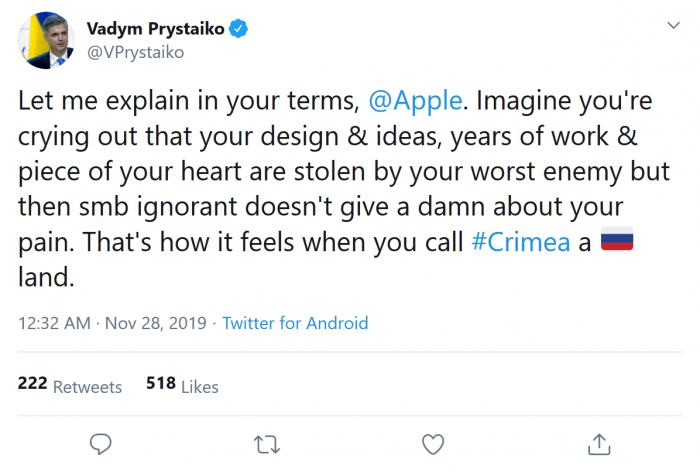700x472 pixels.
Task: Expand the tweet options chevron menu
Action: point(667,27)
